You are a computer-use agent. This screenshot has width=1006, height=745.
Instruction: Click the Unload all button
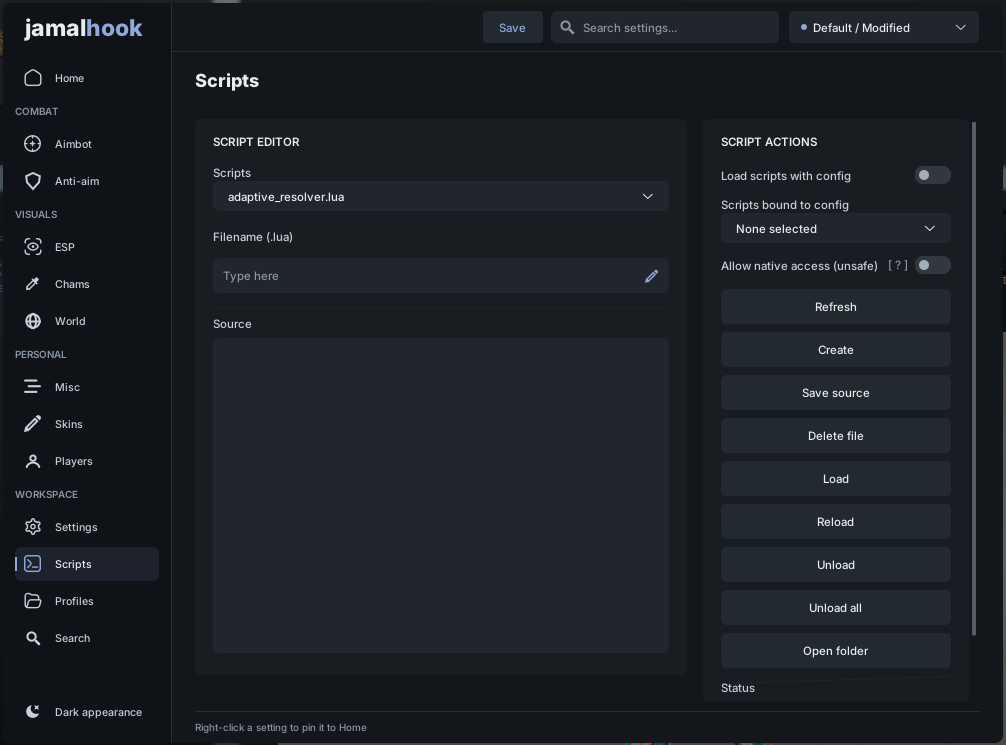835,608
